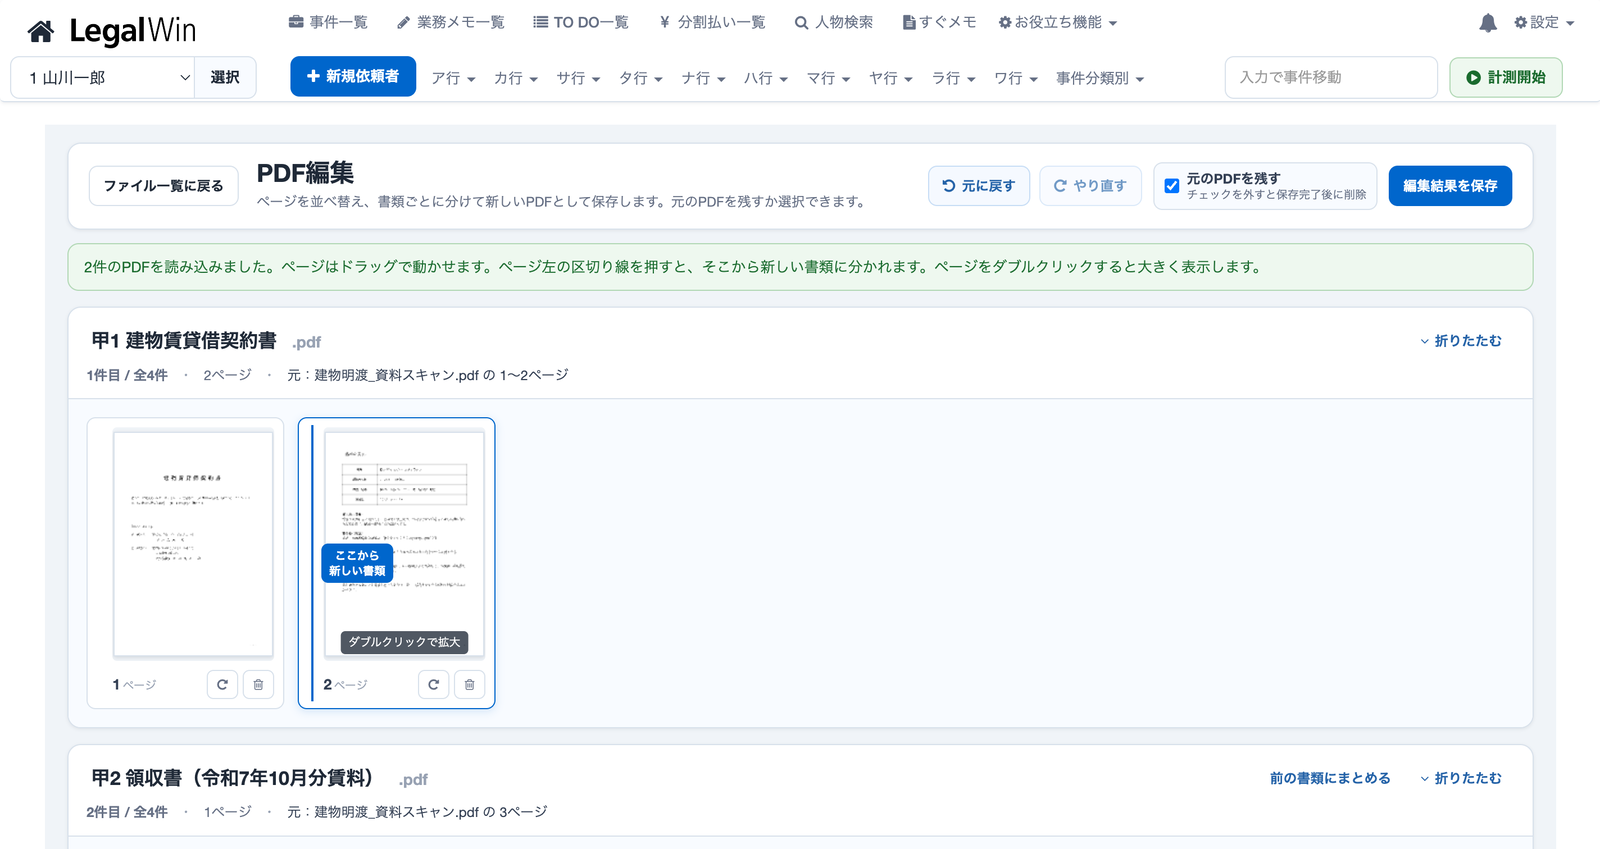Screen dimensions: 1600x849
Task: Collapse 甲1 建物賃貸借契約書 section with 折りたたむ
Action: pyautogui.click(x=1461, y=341)
